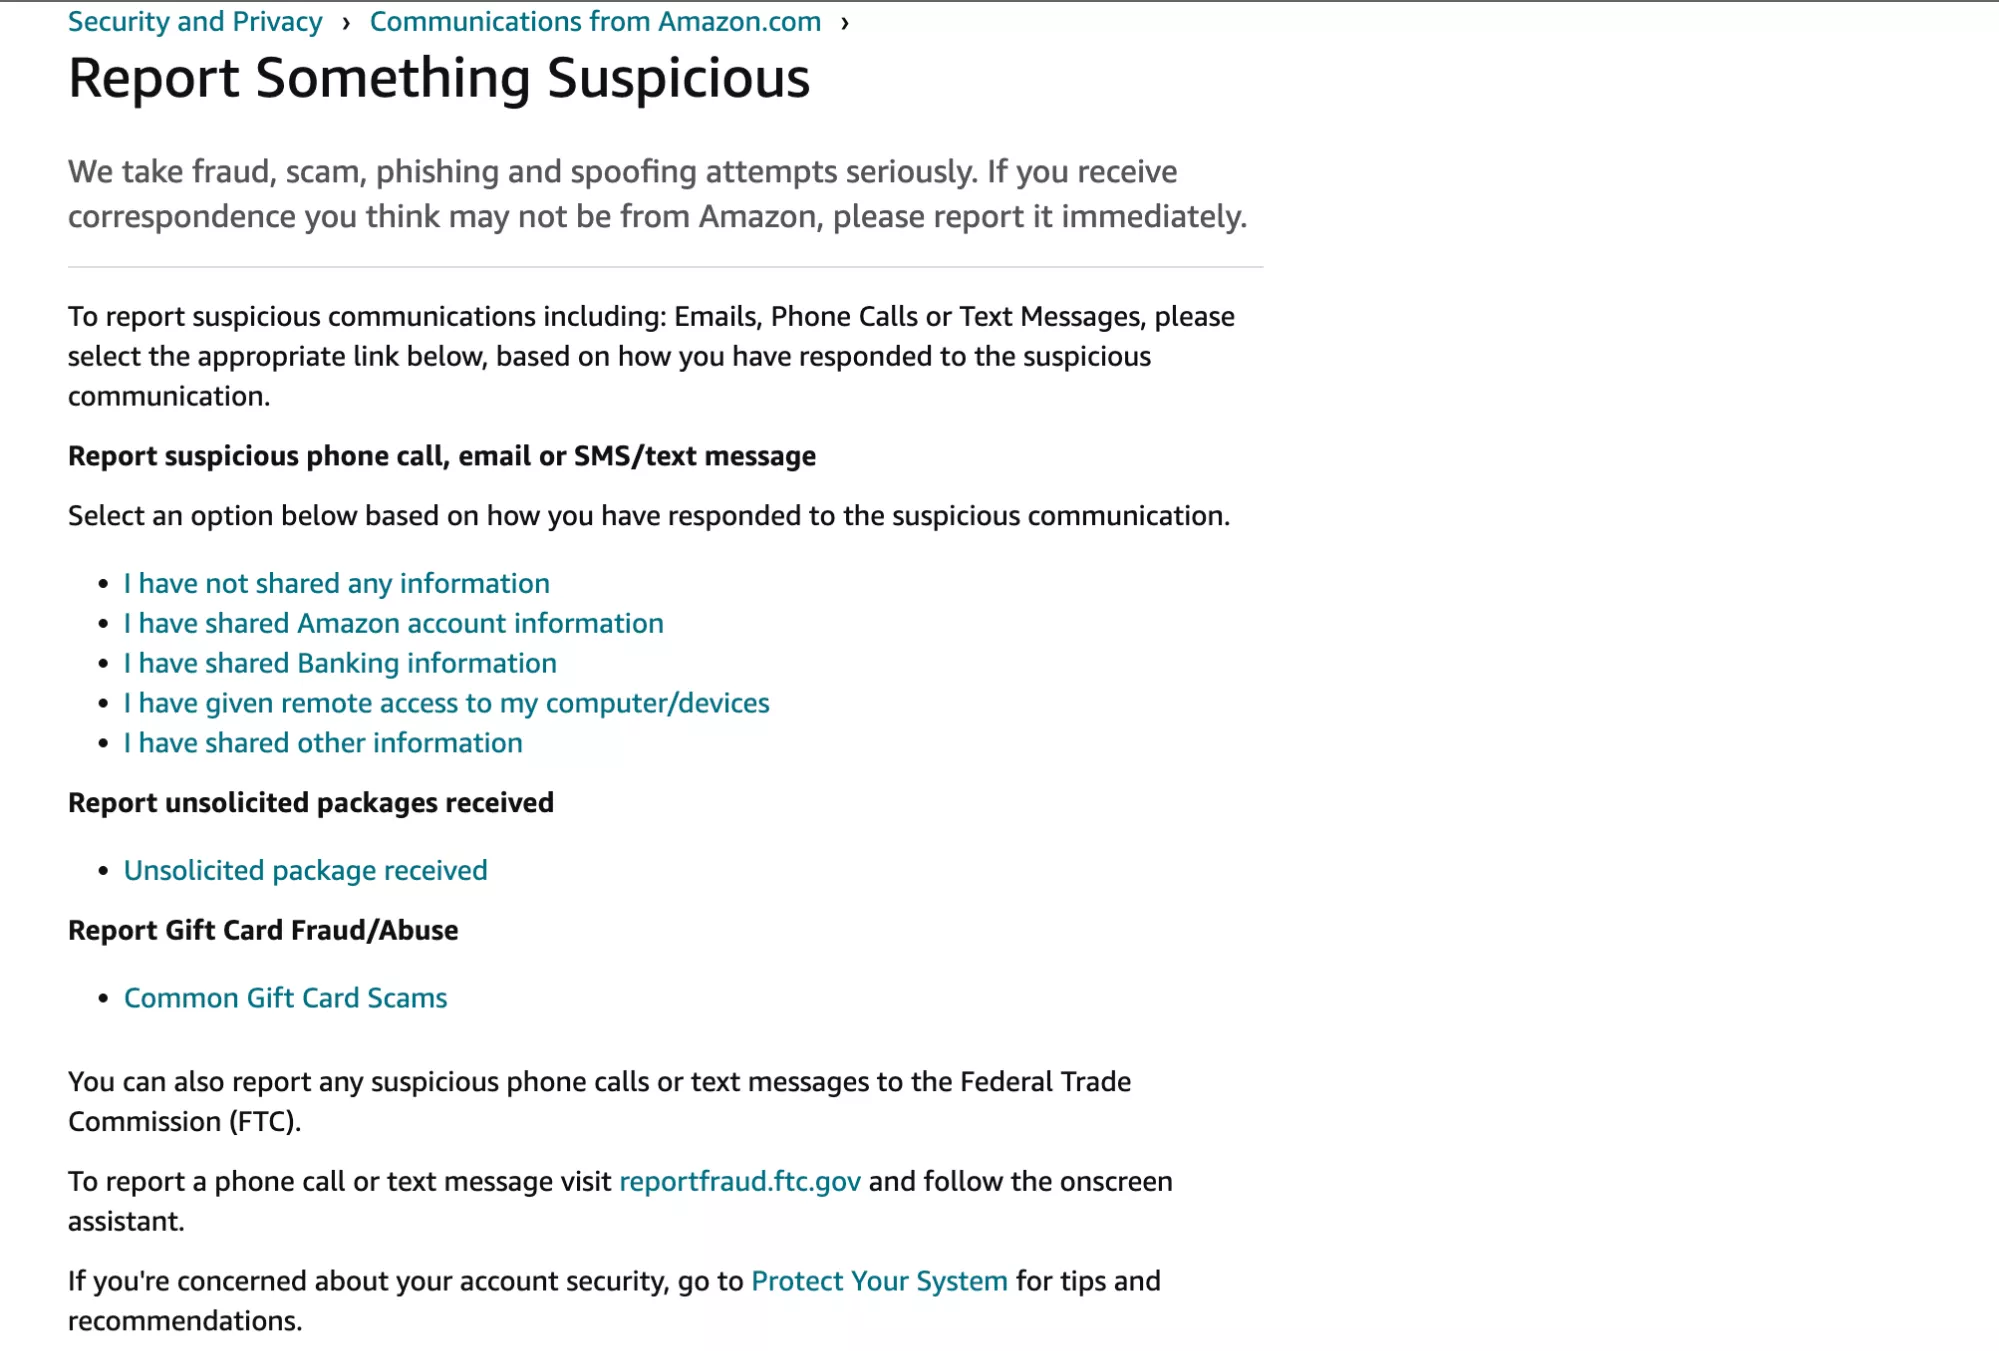Image resolution: width=1999 pixels, height=1352 pixels.
Task: Go to Communications from Amazon.com breadcrumb
Action: point(595,22)
